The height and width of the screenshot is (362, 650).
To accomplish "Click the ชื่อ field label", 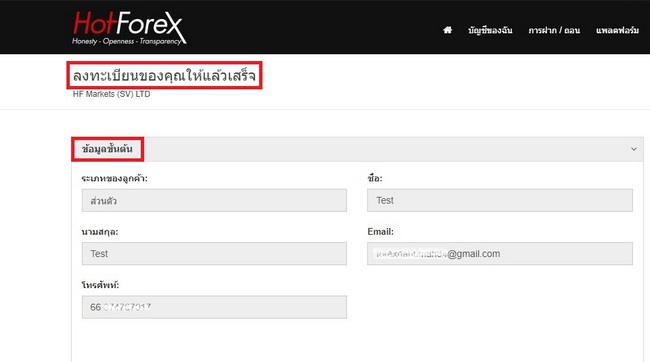I will pos(375,178).
